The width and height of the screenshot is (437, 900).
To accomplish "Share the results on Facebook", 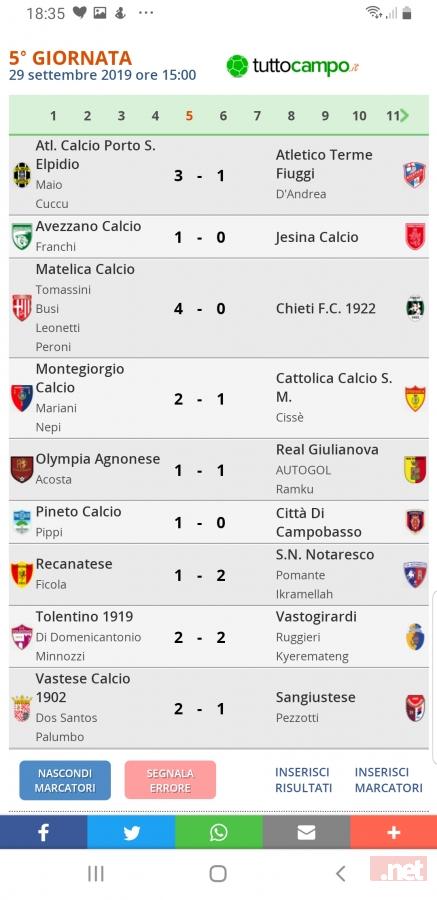I will click(x=44, y=832).
